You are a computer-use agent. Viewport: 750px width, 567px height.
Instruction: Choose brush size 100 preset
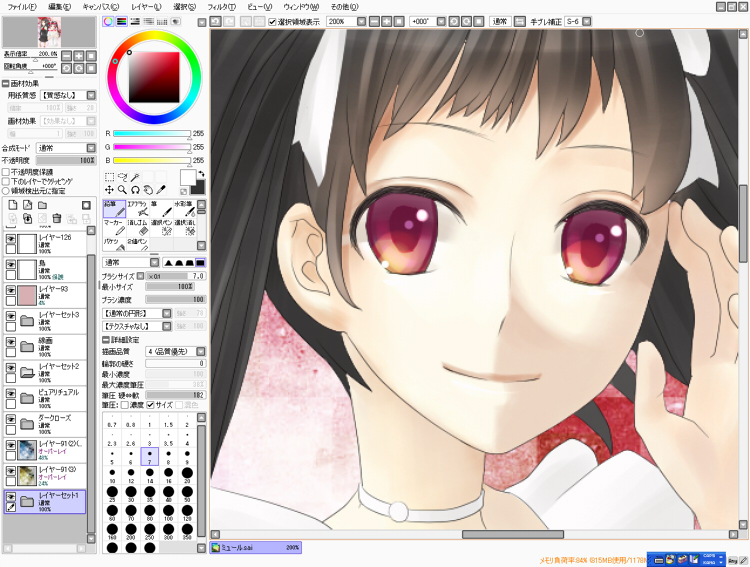(x=168, y=512)
